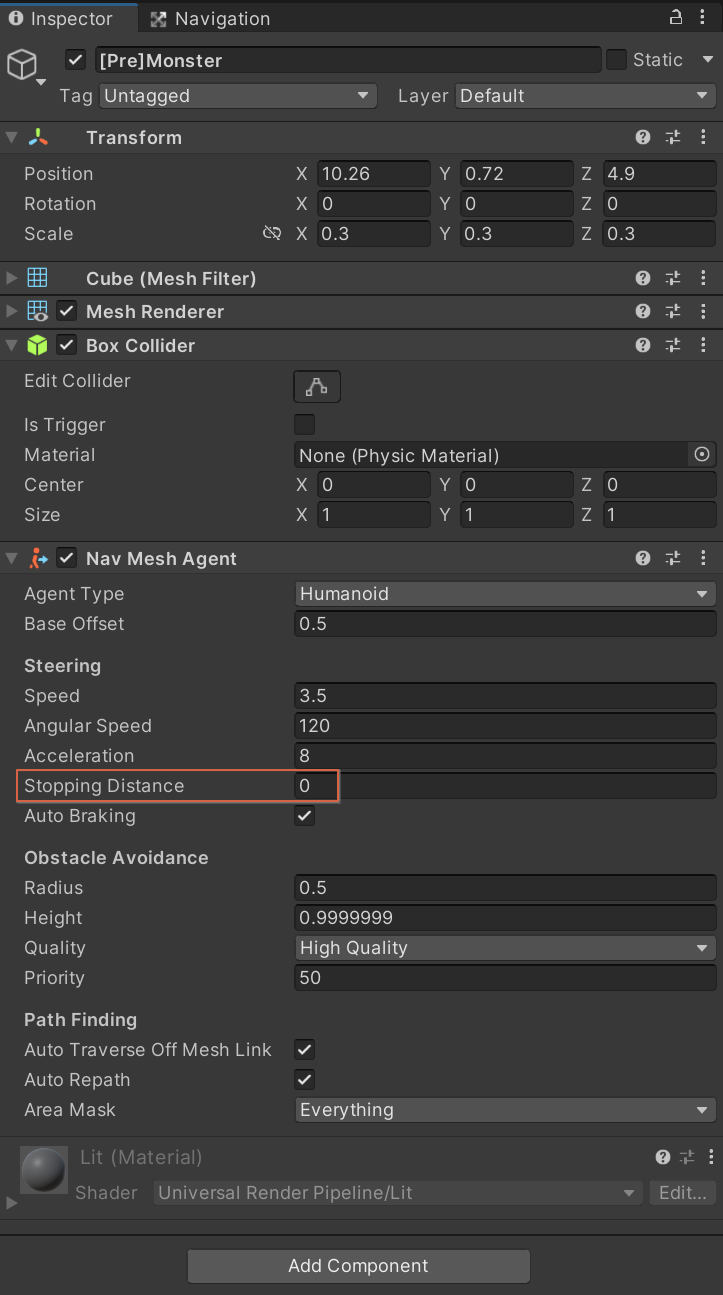Uncheck Auto Repath
723x1295 pixels.
point(305,1080)
